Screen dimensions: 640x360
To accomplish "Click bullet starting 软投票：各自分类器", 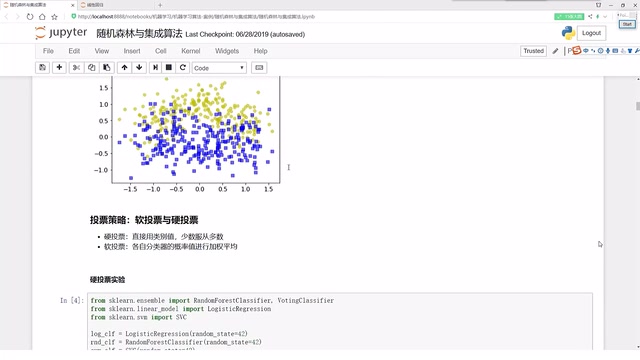I will tap(171, 247).
